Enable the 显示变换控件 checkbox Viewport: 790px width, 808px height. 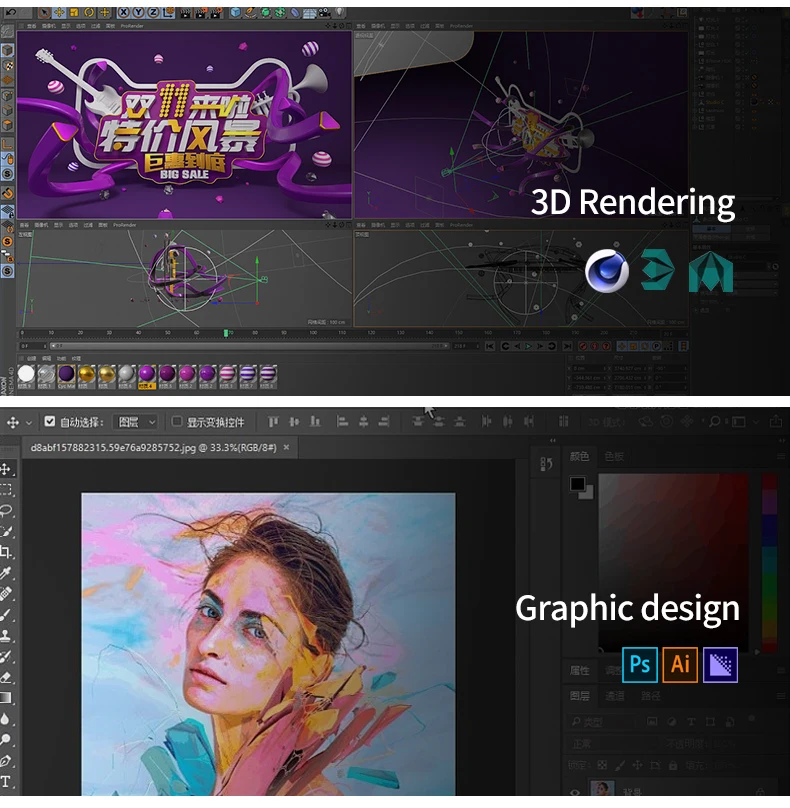pos(177,422)
